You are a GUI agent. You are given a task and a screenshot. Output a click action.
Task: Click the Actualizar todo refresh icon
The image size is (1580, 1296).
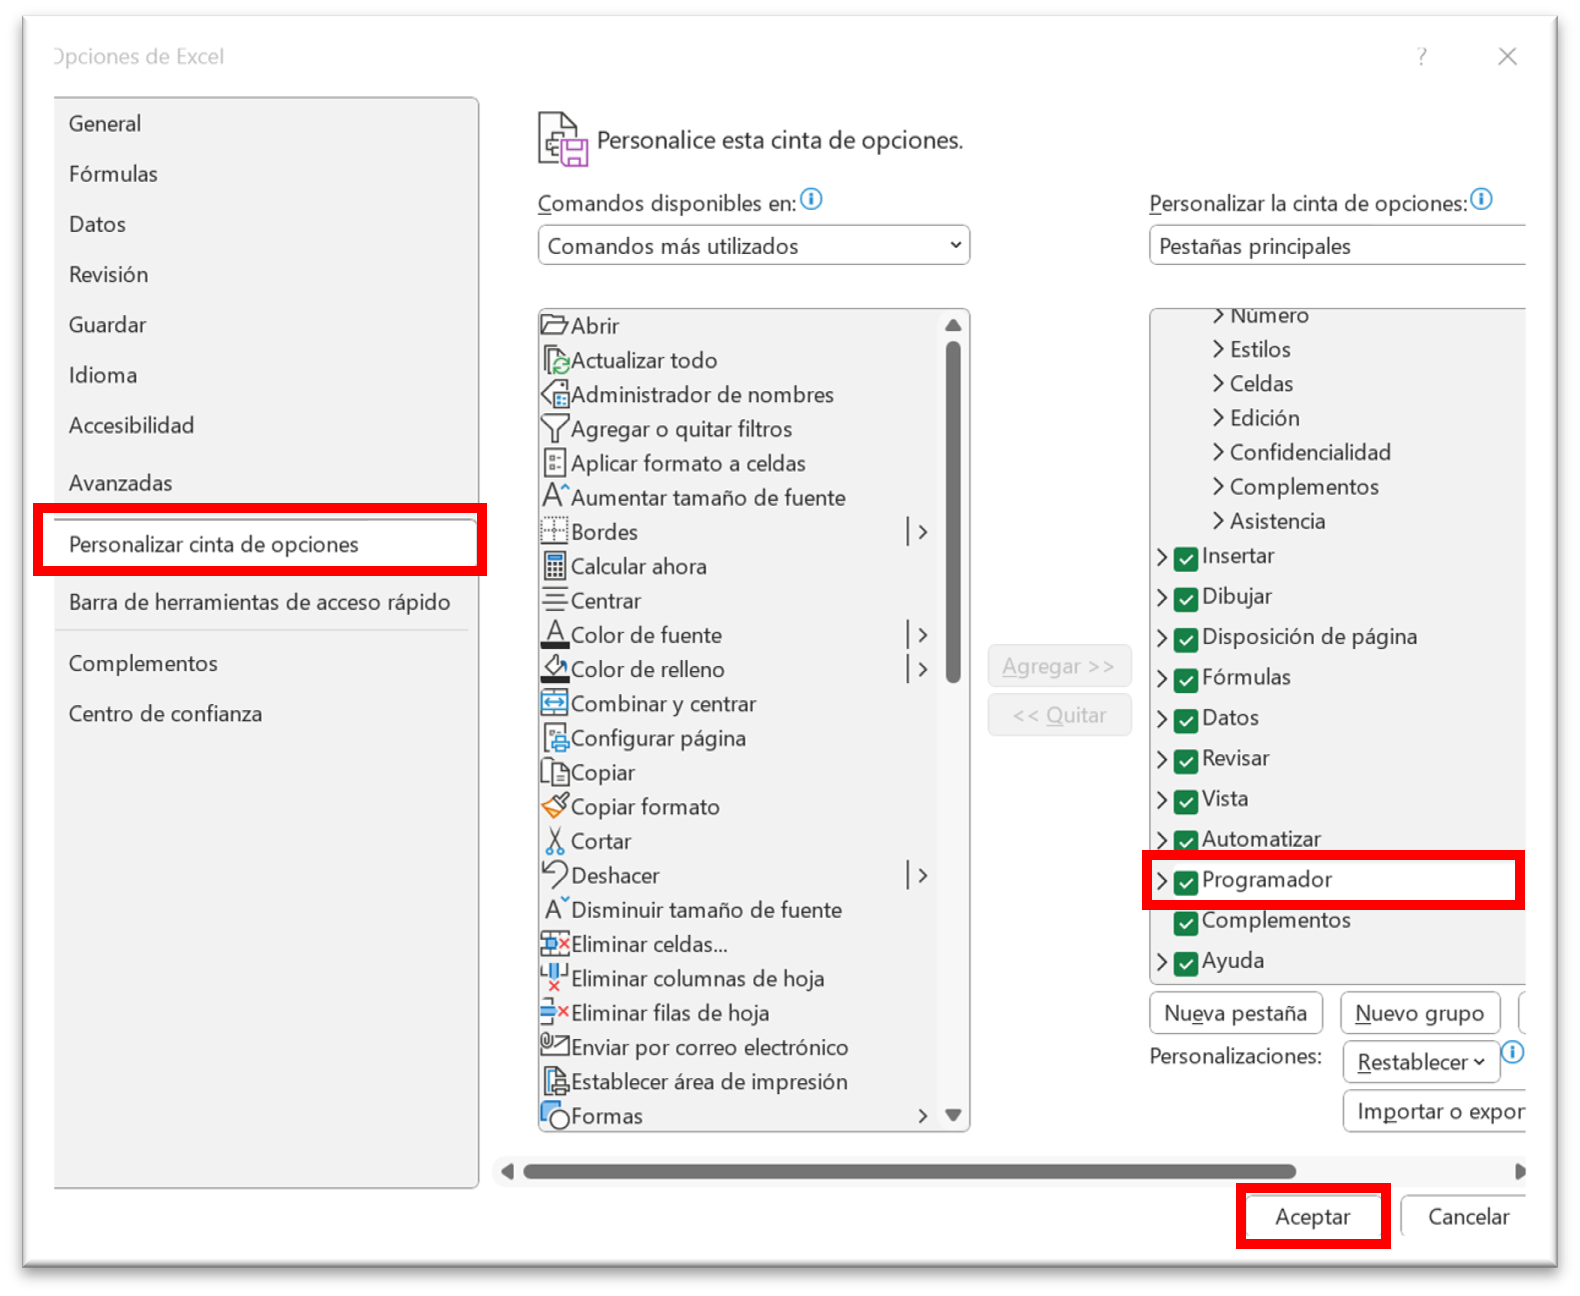[x=555, y=360]
